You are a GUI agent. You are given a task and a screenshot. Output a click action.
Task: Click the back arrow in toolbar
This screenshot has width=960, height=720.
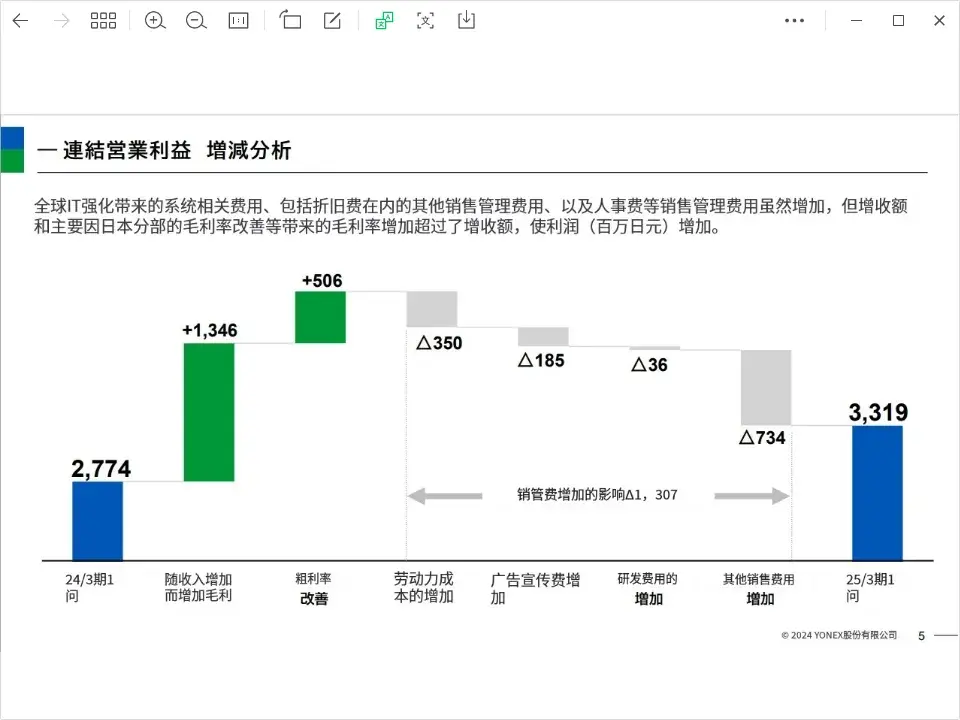click(x=20, y=20)
